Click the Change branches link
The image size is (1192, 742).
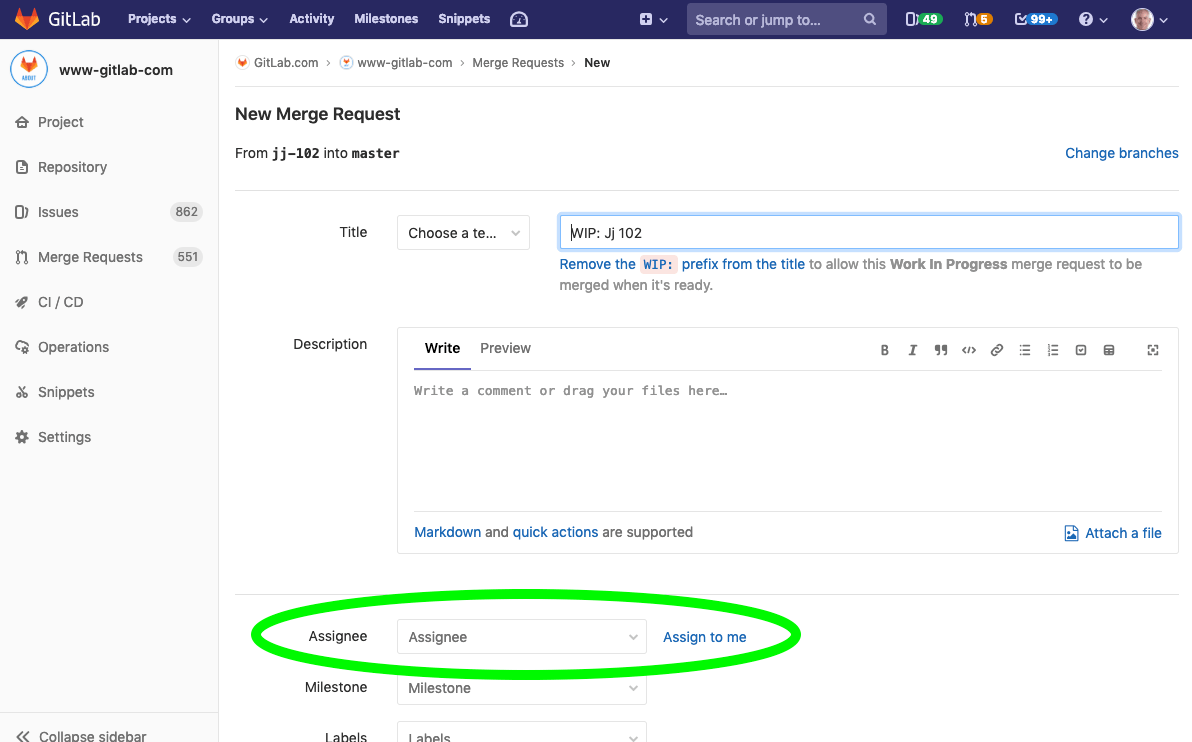(1121, 153)
